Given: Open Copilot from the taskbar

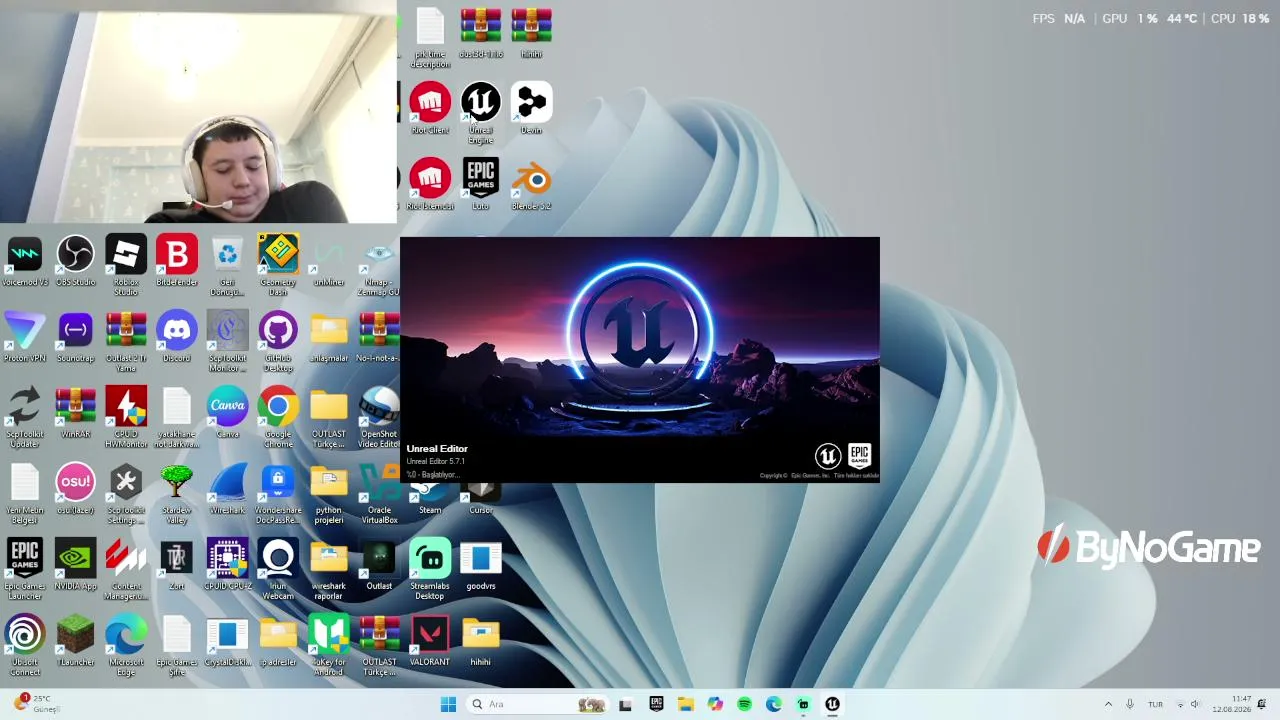Looking at the screenshot, I should (x=715, y=704).
